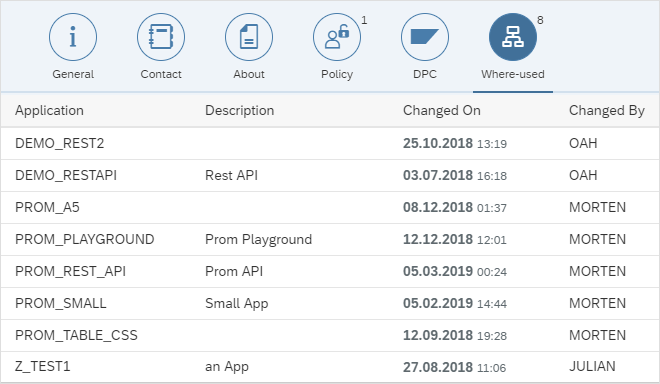Image resolution: width=660 pixels, height=384 pixels.
Task: Select the PROM_TABLE_CSS application entry
Action: pos(76,335)
